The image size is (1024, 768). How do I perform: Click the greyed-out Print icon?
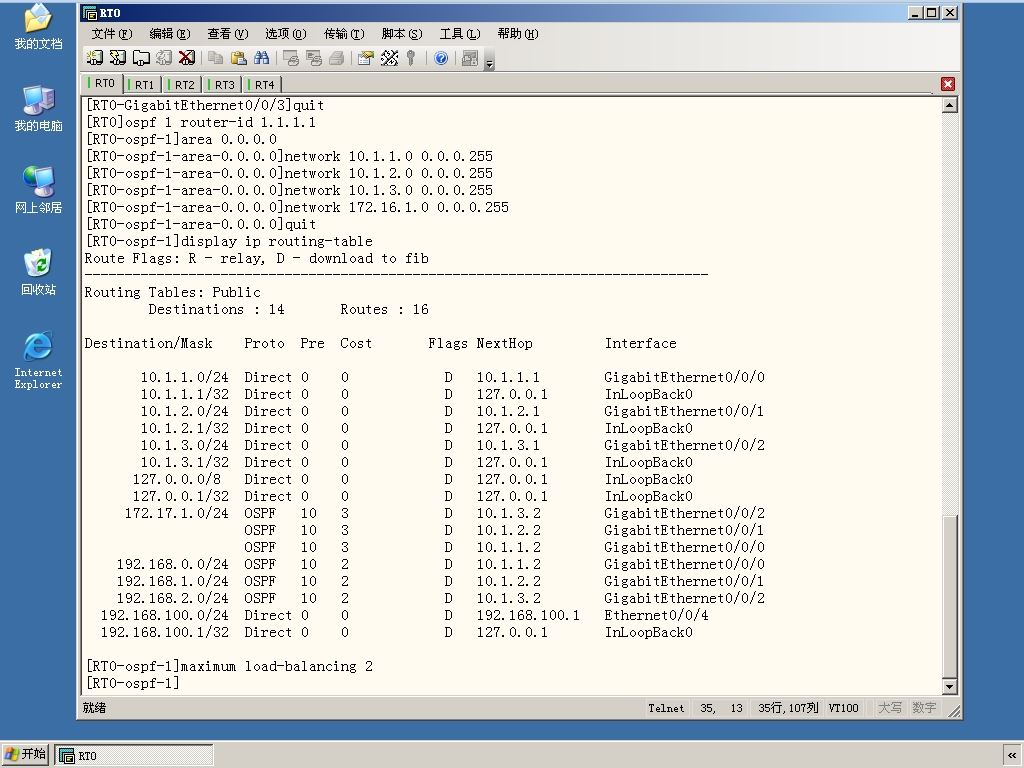coord(336,58)
